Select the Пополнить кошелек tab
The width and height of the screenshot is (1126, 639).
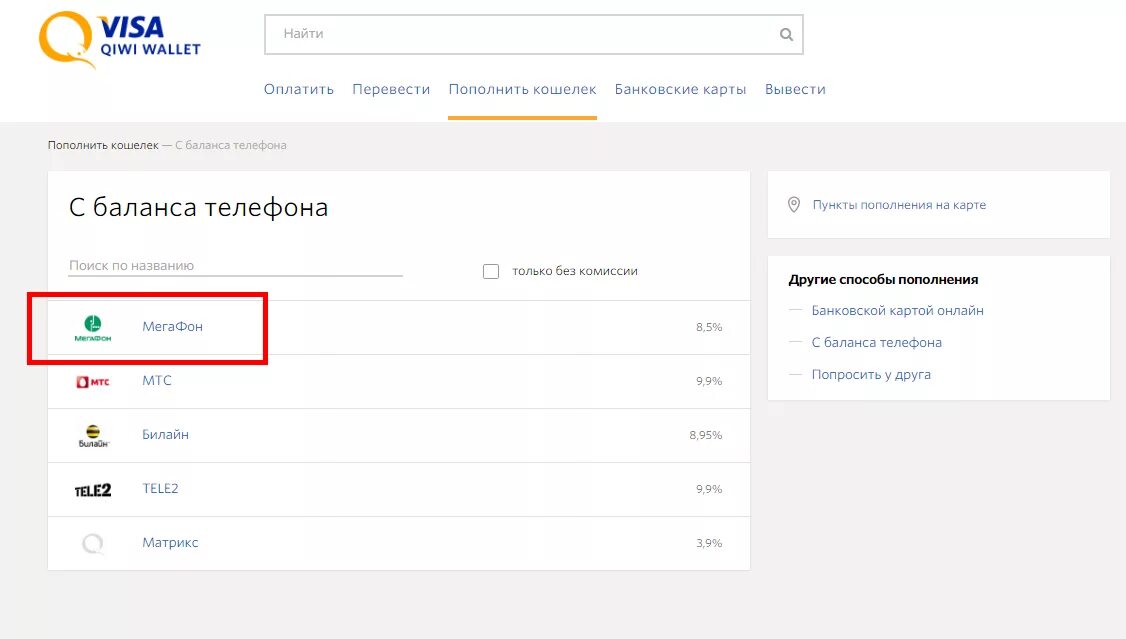tap(522, 89)
